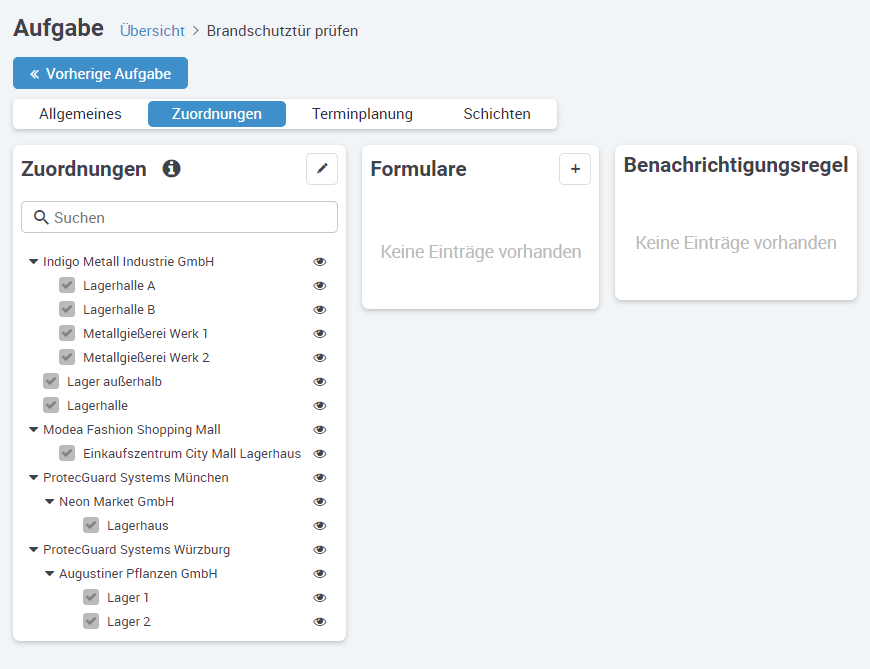Toggle the Lager außerhalb checkbox
The image size is (870, 669).
[51, 382]
